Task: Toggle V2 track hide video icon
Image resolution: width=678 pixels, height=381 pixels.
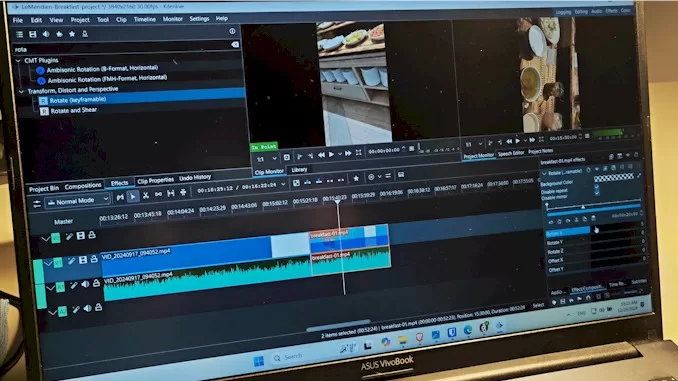Action: click(x=80, y=236)
